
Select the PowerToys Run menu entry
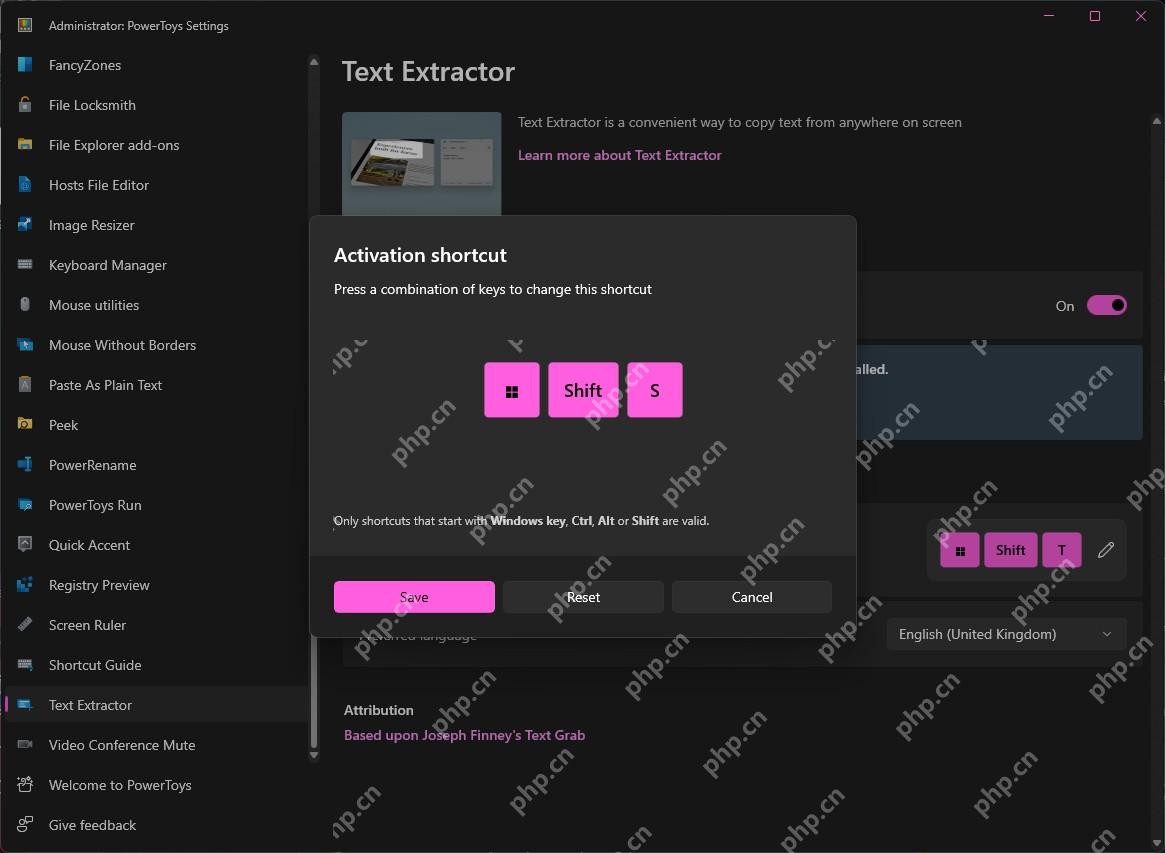click(x=95, y=505)
